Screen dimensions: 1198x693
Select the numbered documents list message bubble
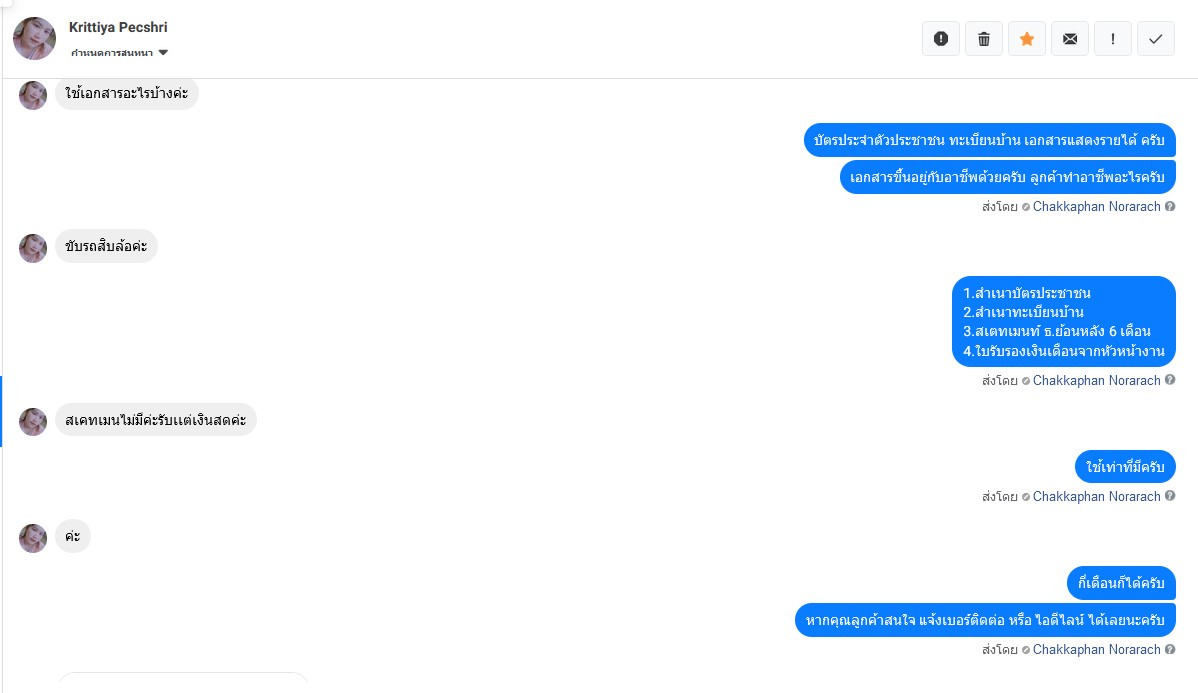coord(1064,322)
